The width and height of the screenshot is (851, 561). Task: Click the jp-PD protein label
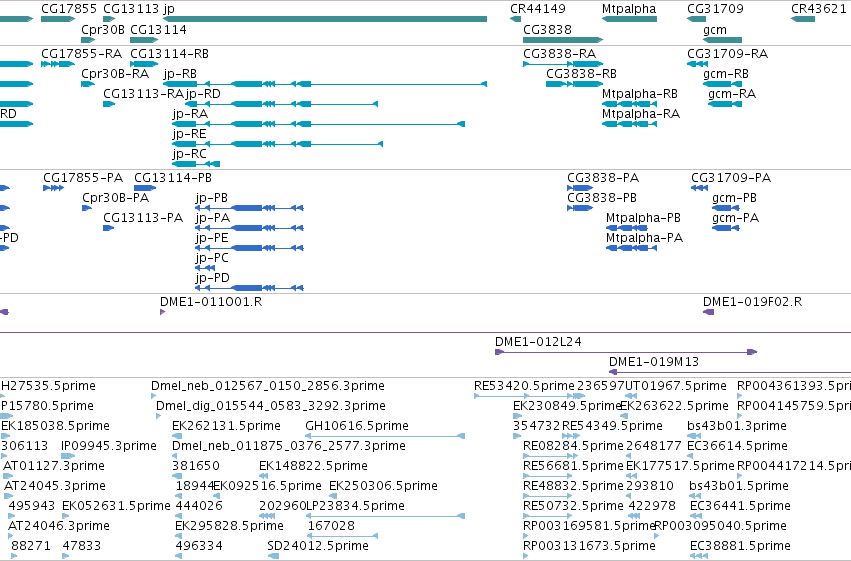(212, 278)
